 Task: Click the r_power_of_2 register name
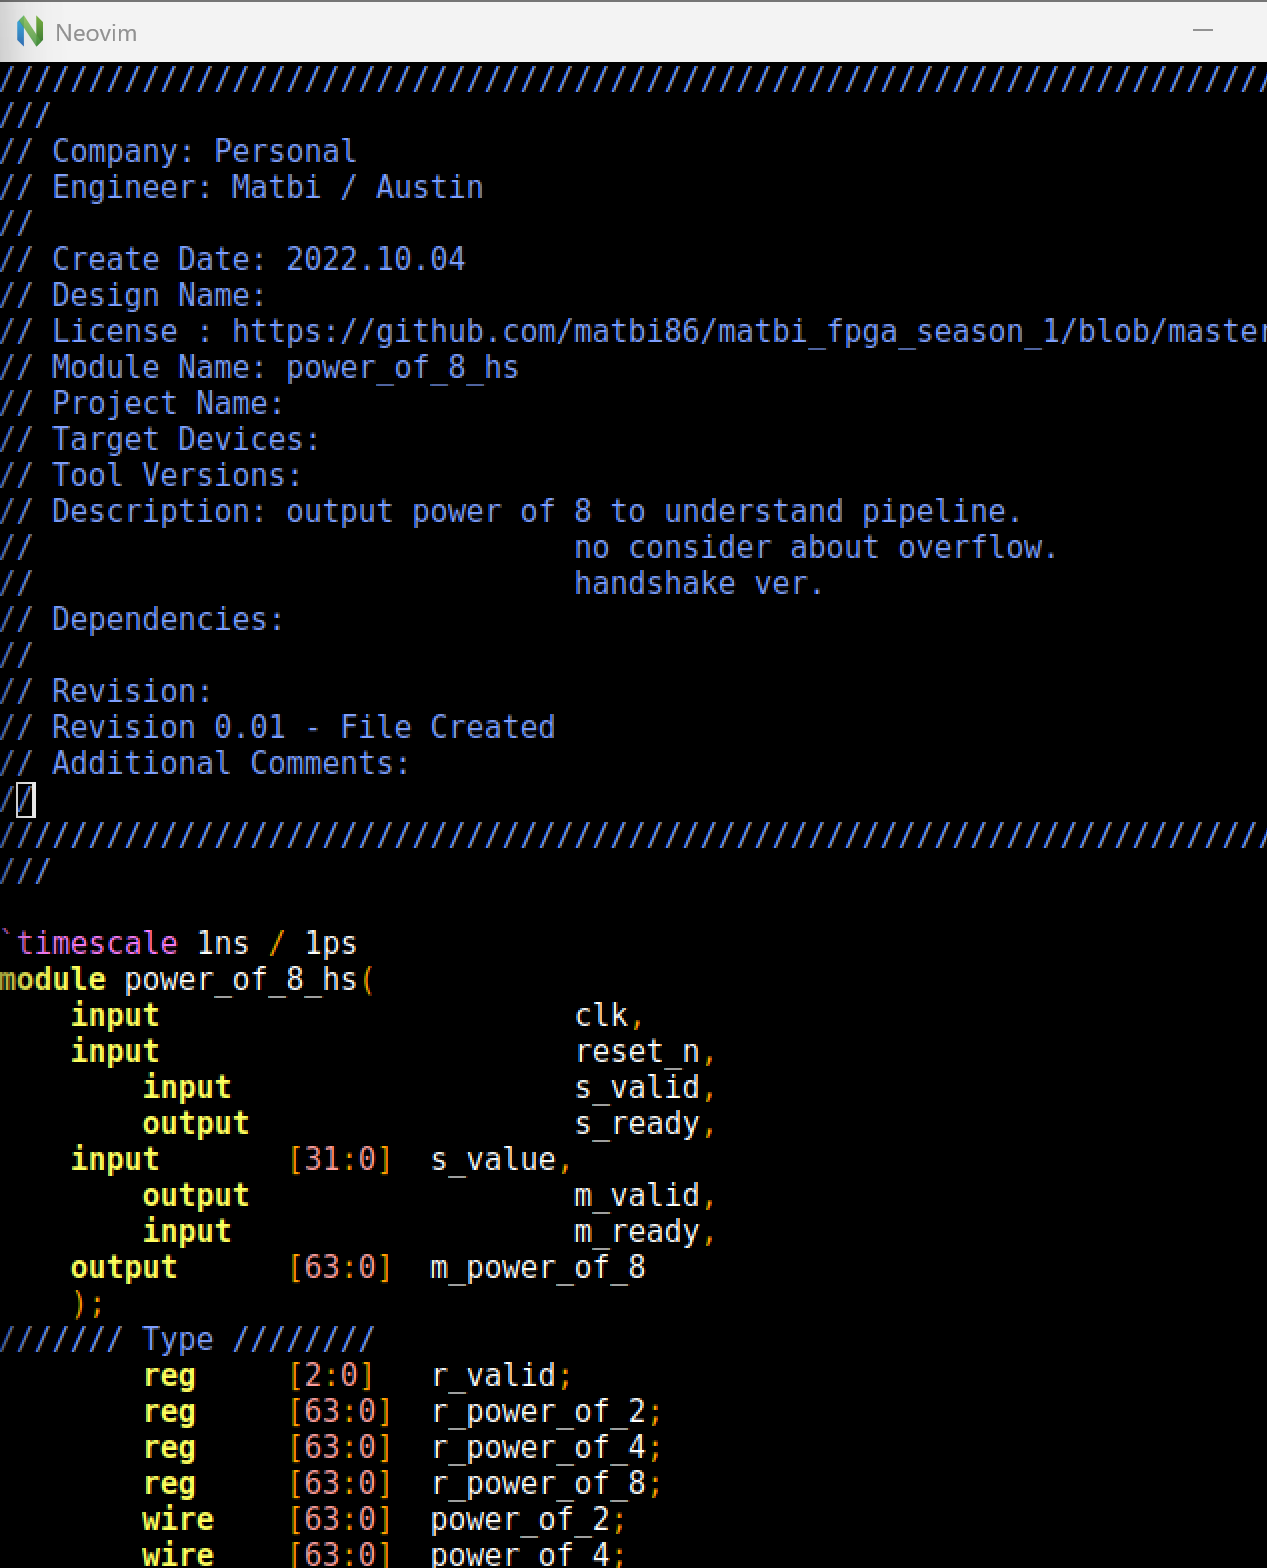click(x=538, y=1411)
